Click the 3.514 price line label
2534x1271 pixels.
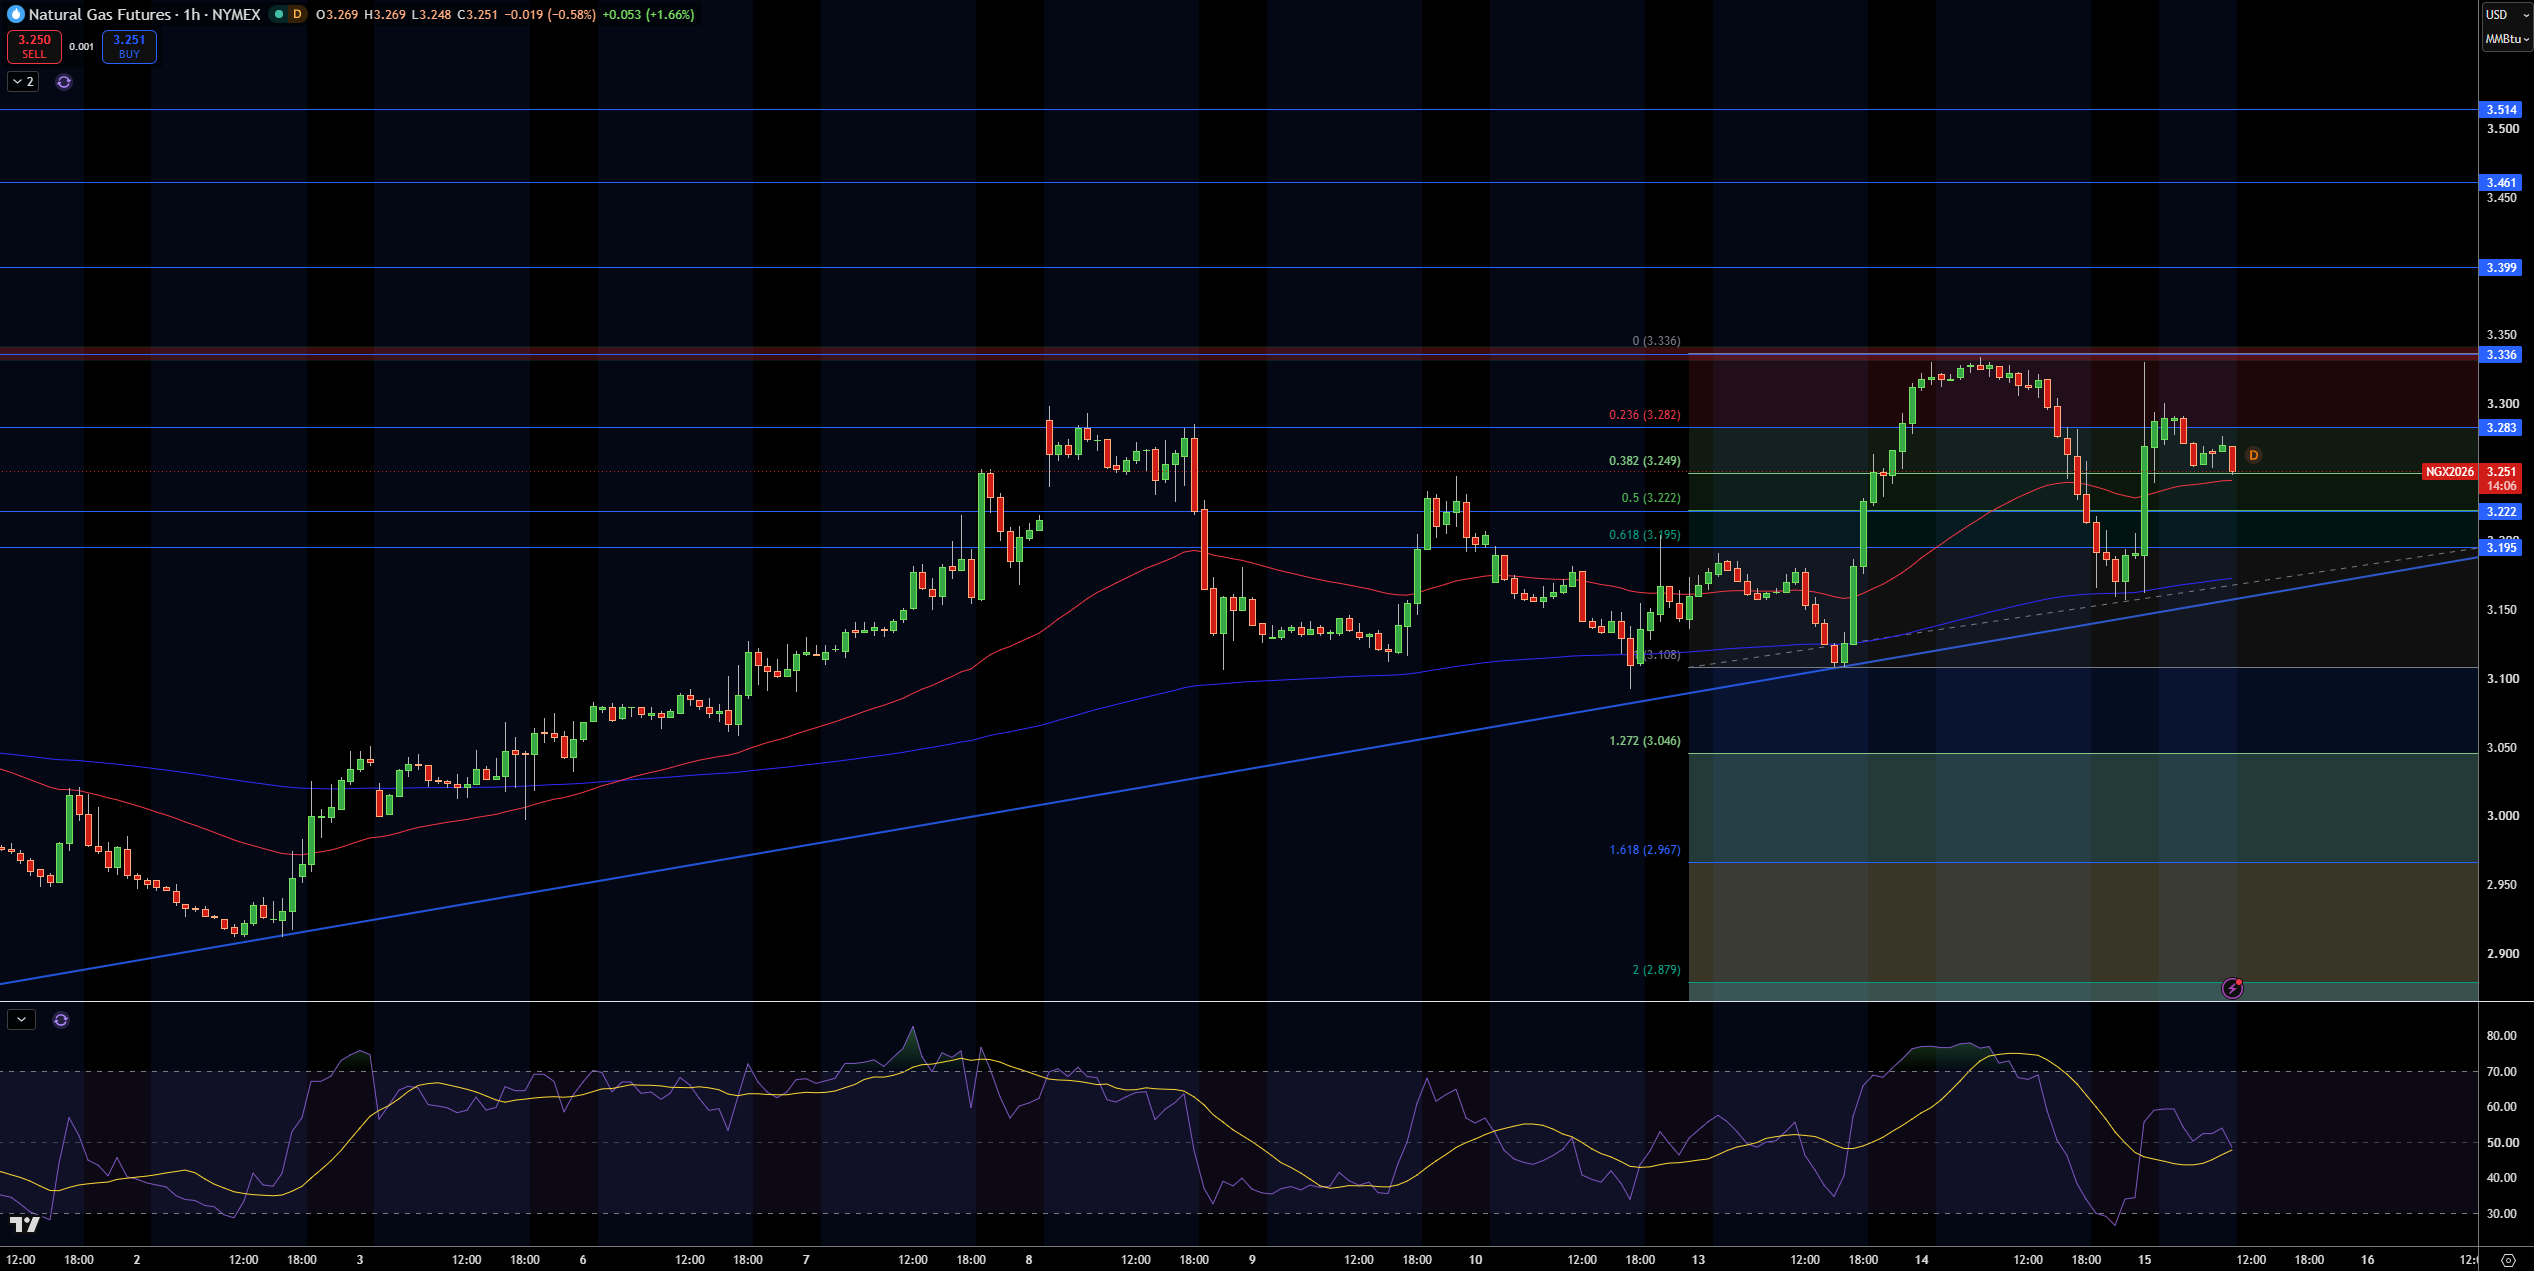click(2502, 110)
